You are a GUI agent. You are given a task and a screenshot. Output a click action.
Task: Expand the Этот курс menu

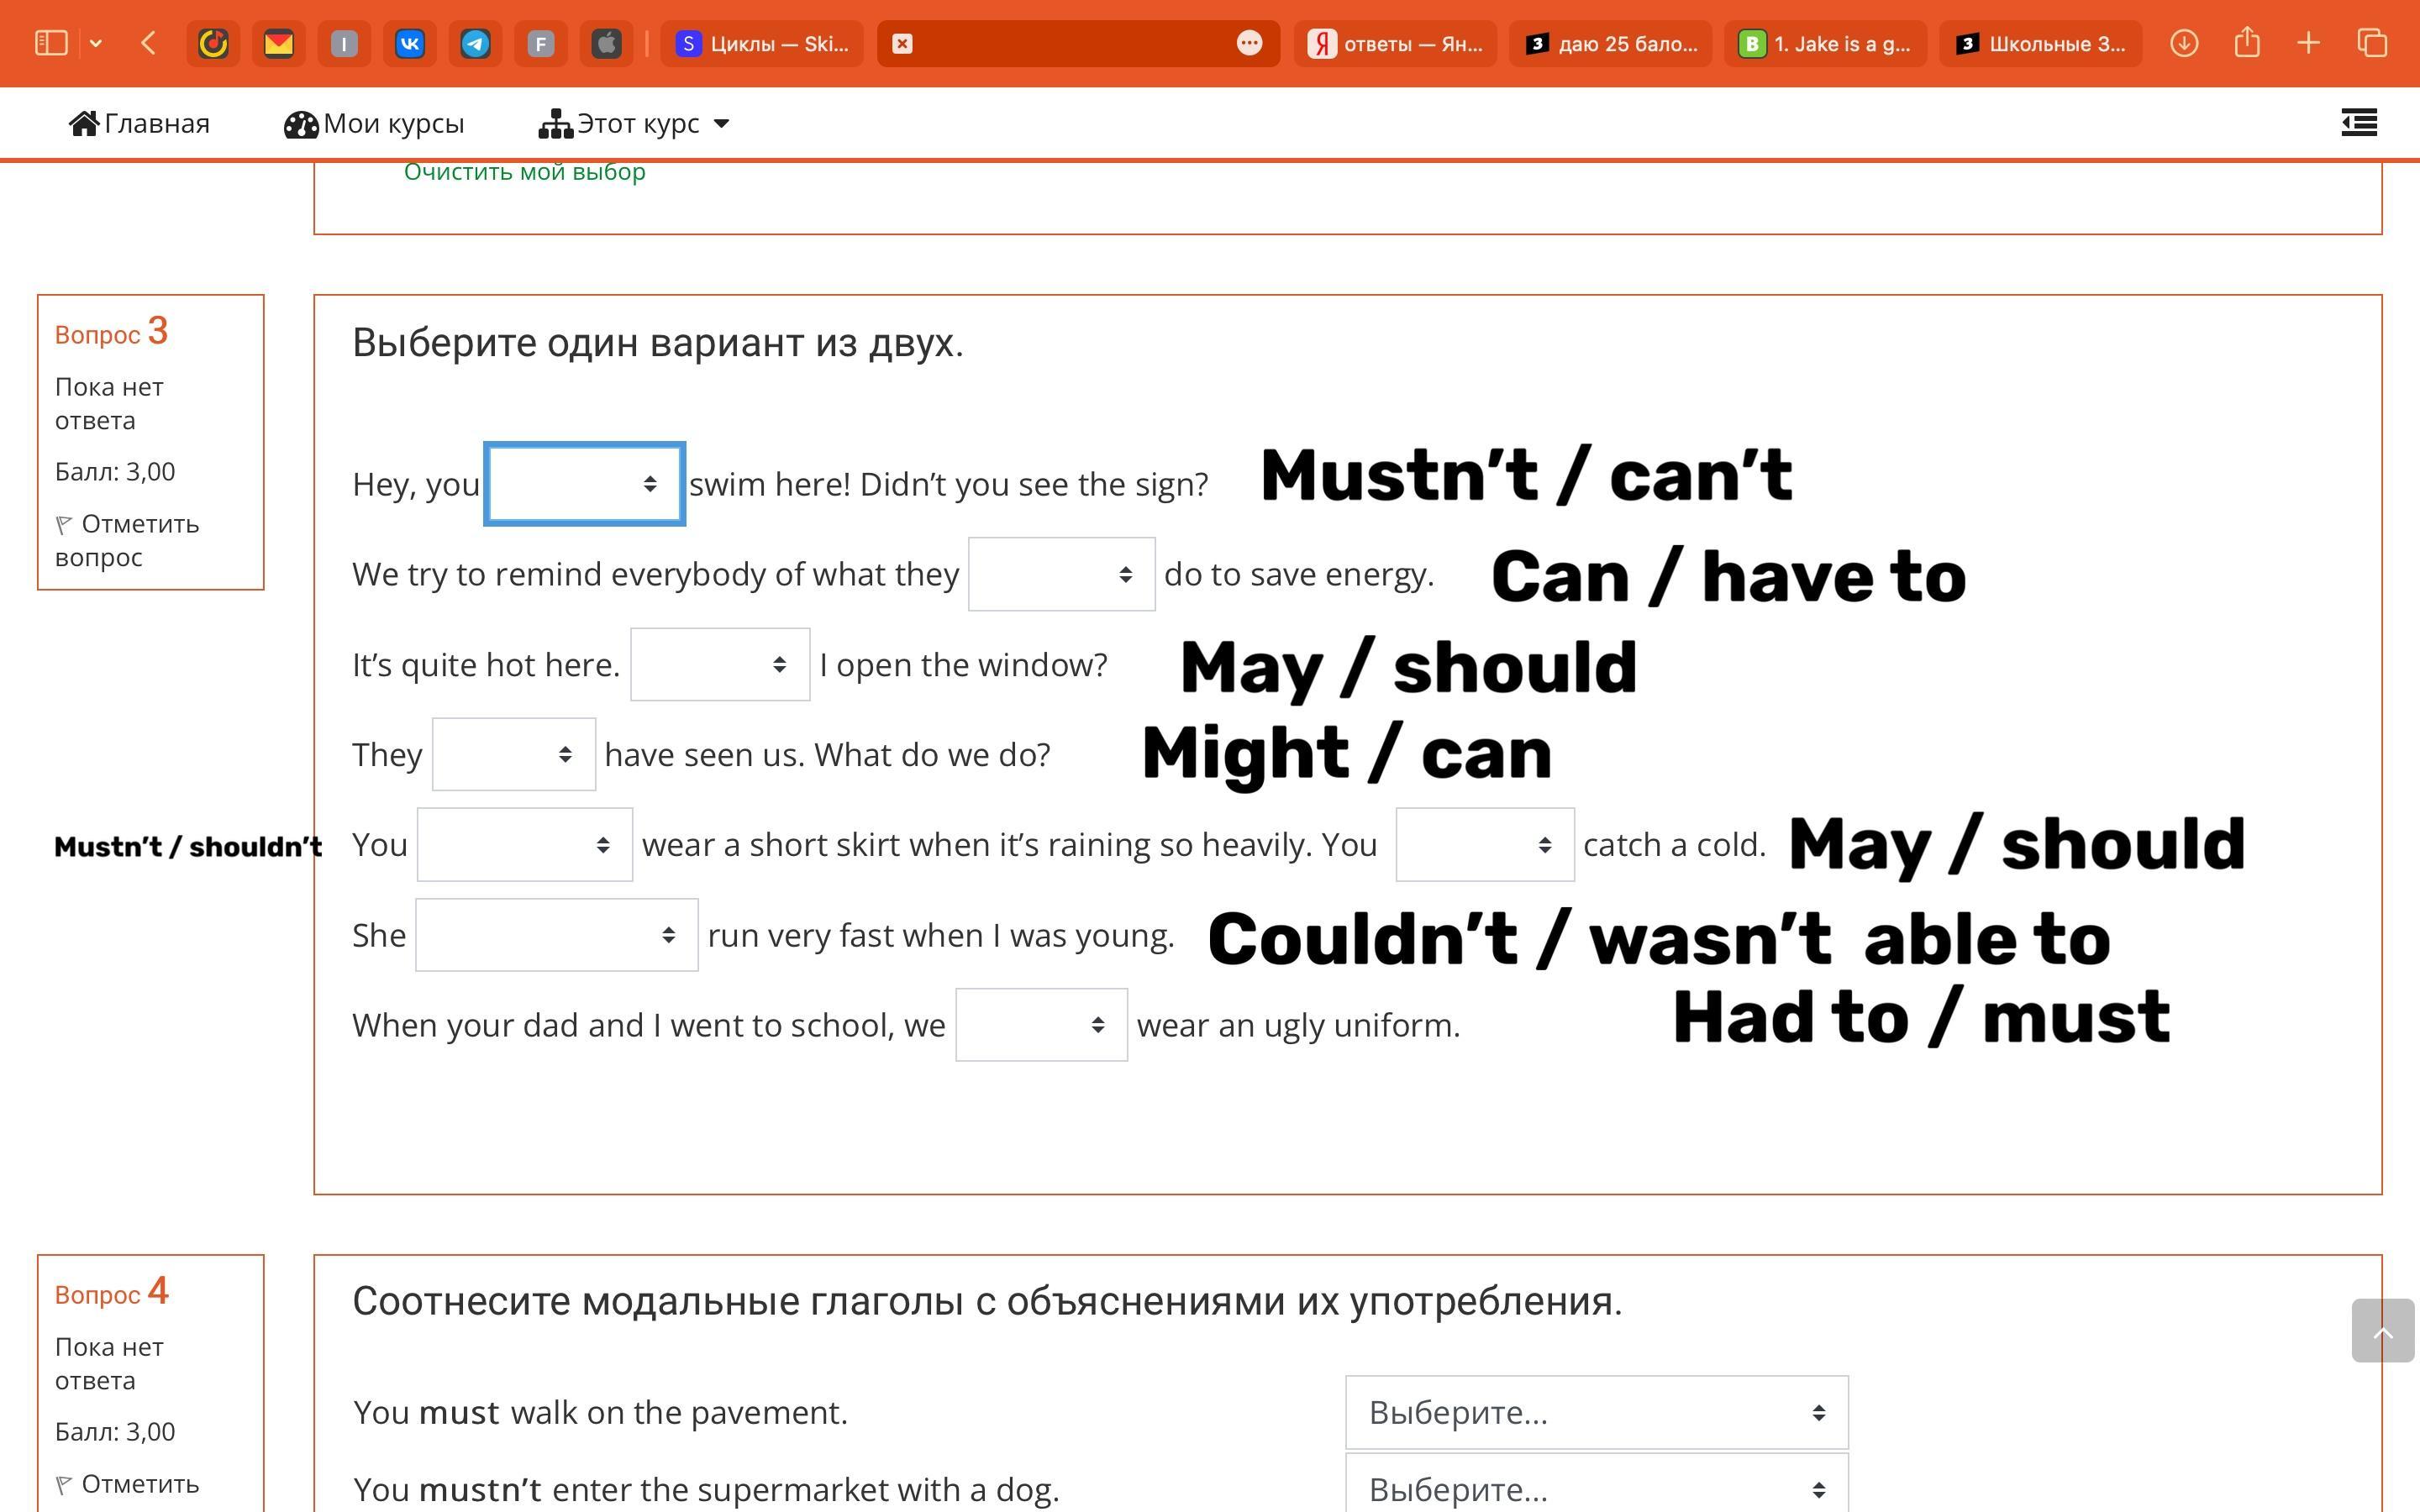point(634,124)
